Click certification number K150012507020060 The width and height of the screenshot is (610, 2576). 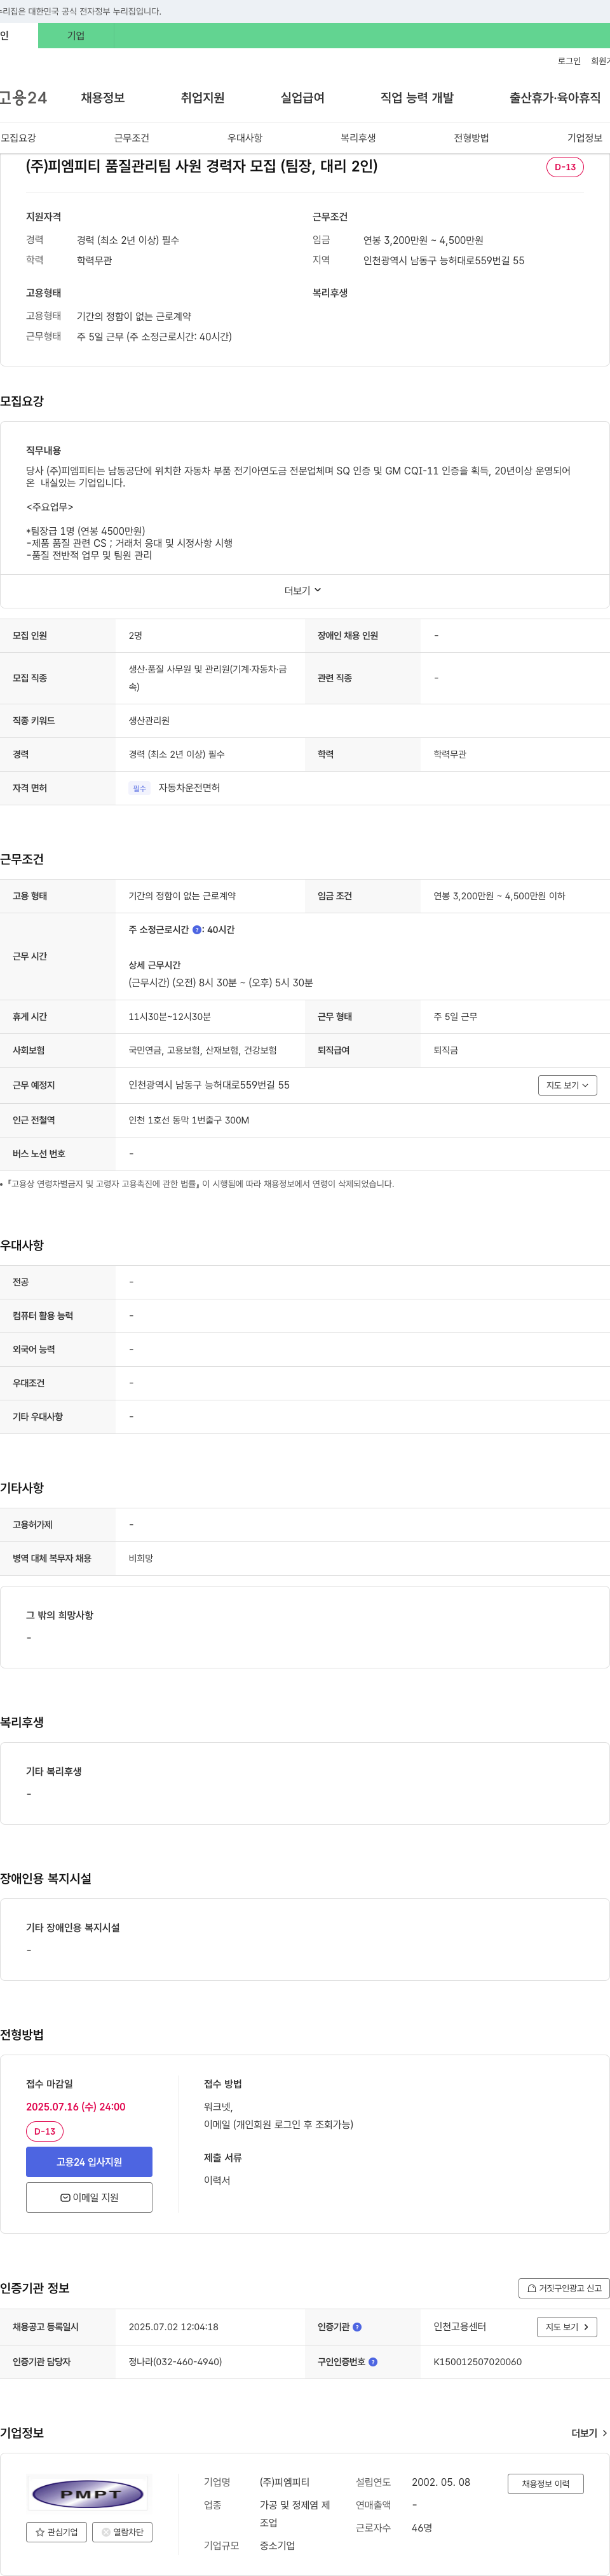coord(477,2362)
